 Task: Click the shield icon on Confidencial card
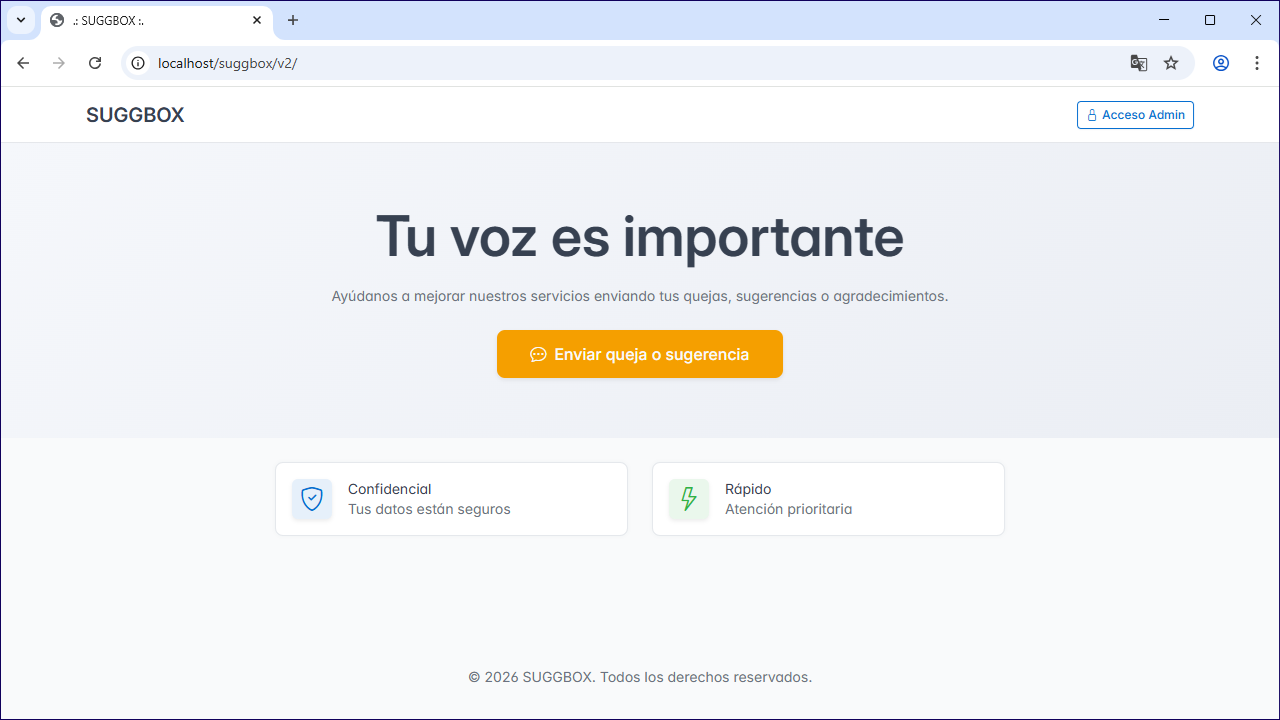312,499
